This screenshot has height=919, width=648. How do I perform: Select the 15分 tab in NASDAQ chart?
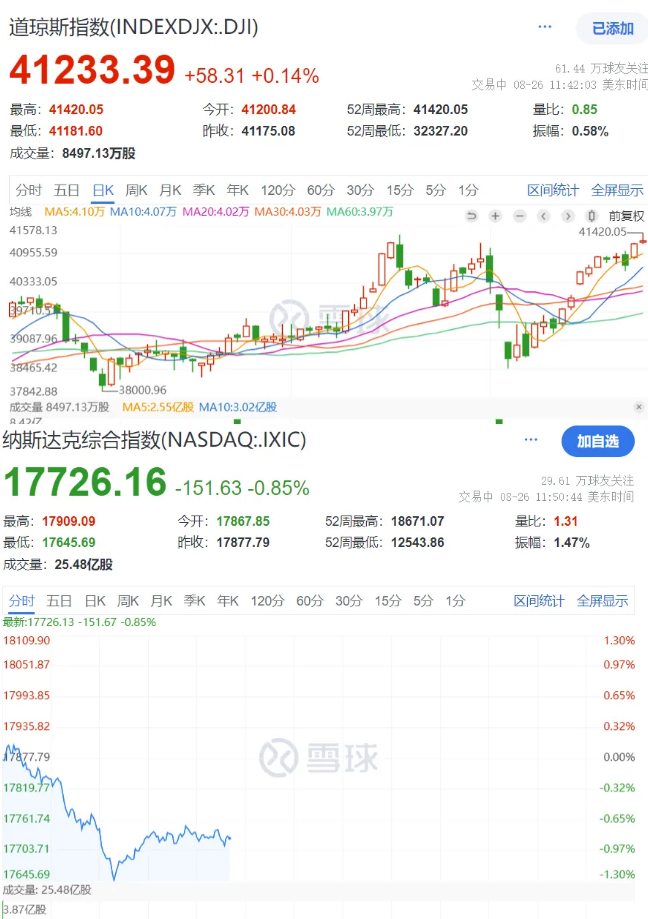(x=388, y=601)
